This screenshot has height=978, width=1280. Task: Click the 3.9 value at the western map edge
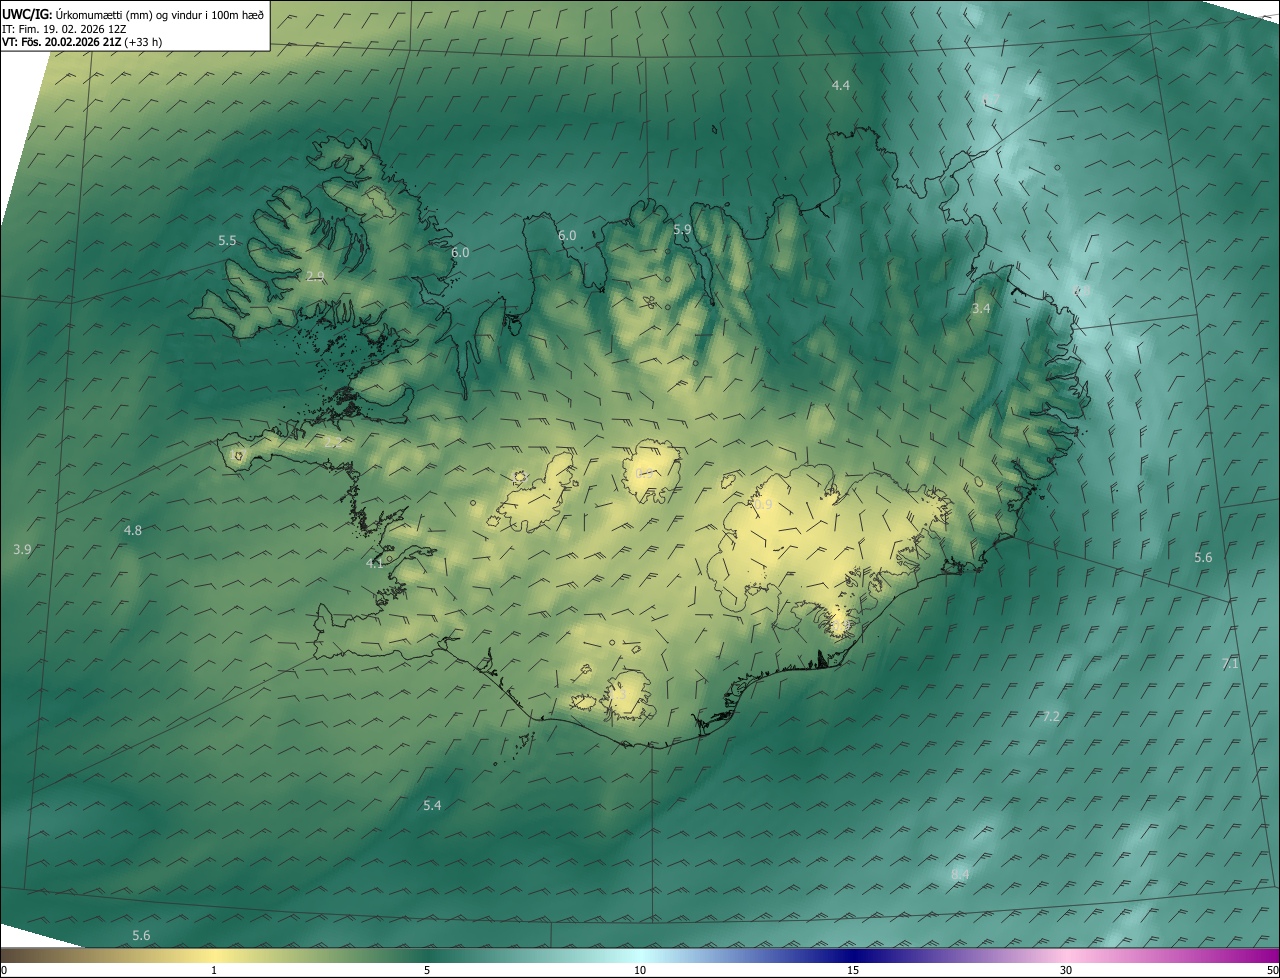coord(23,550)
